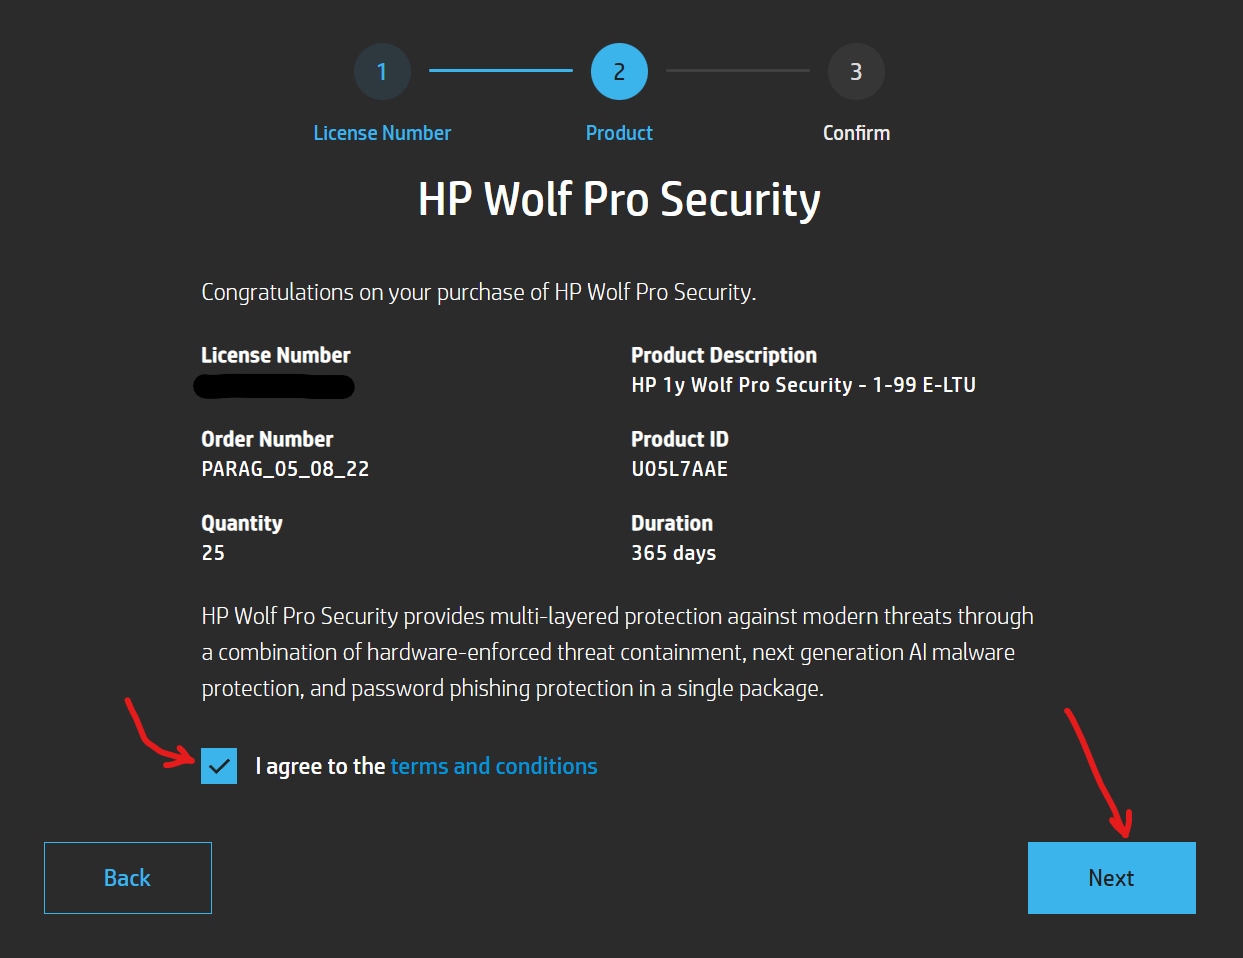Click the progress line between steps 1 and 2
The height and width of the screenshot is (958, 1243).
(x=500, y=71)
